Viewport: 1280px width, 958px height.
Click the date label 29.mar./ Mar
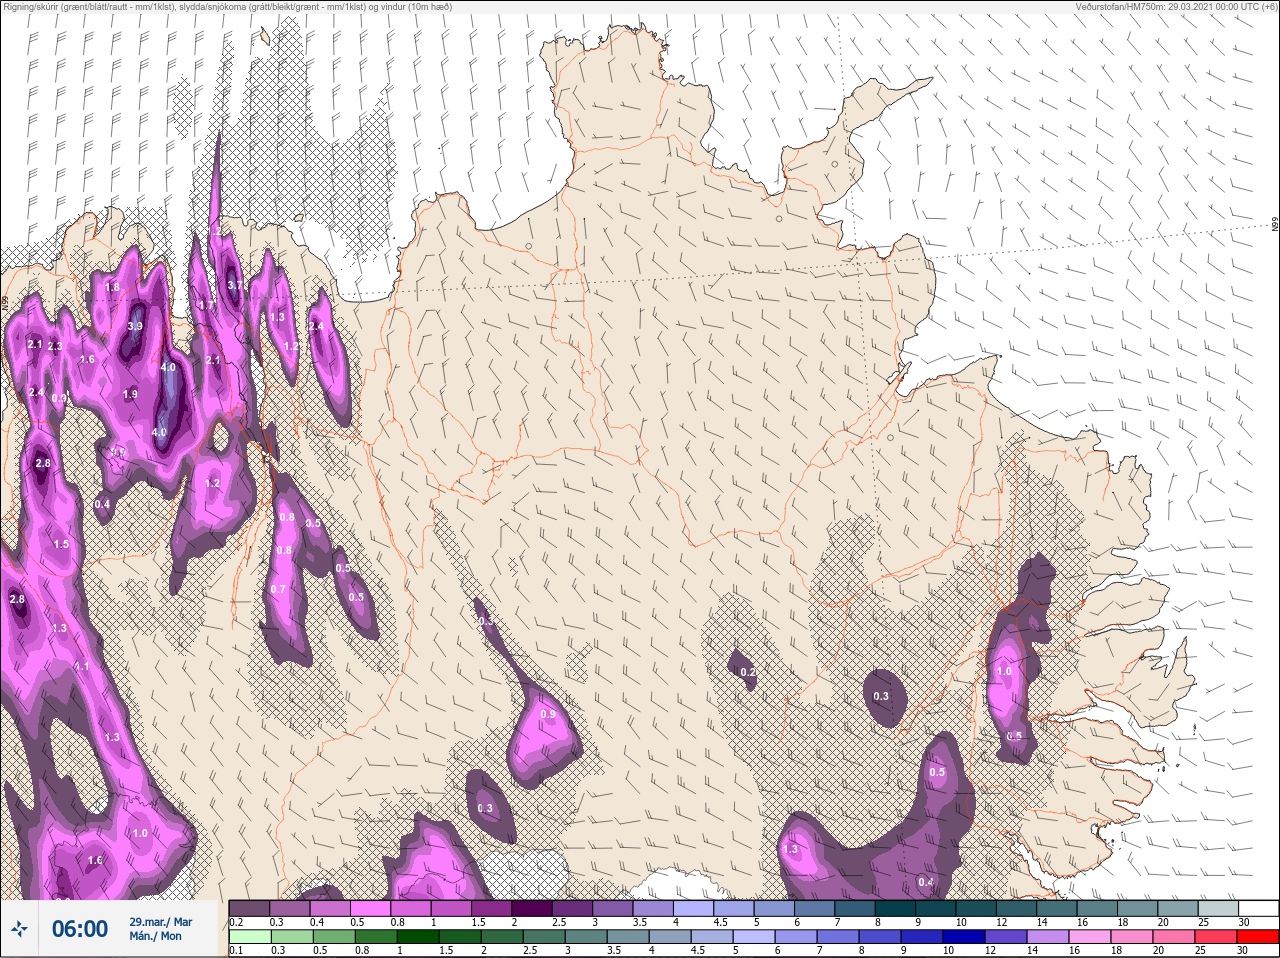(160, 922)
